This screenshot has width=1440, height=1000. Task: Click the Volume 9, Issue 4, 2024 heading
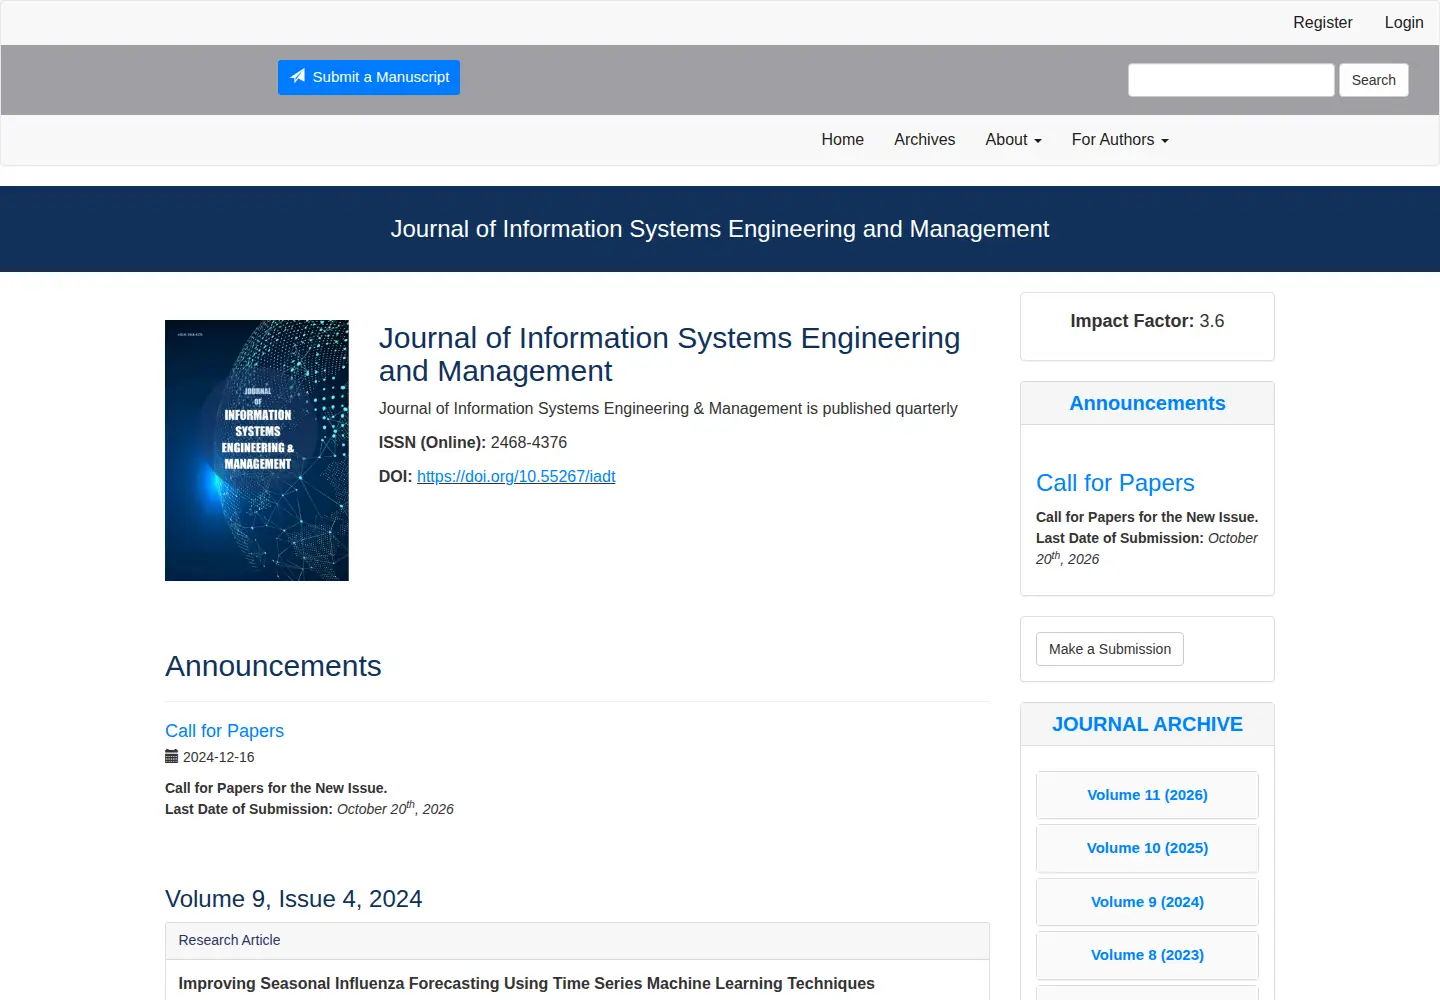click(293, 899)
